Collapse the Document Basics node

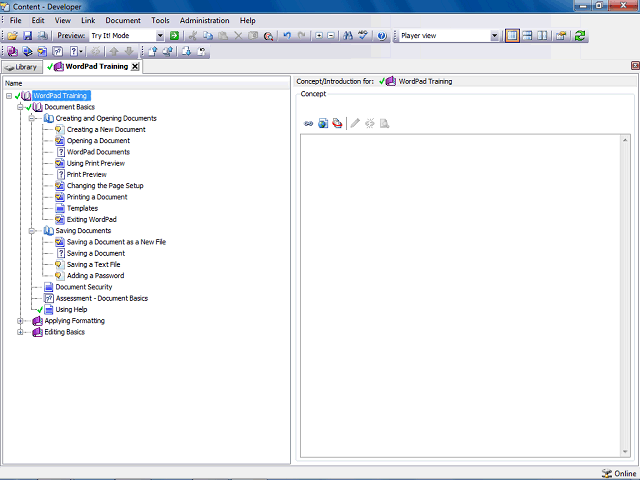tap(20, 107)
